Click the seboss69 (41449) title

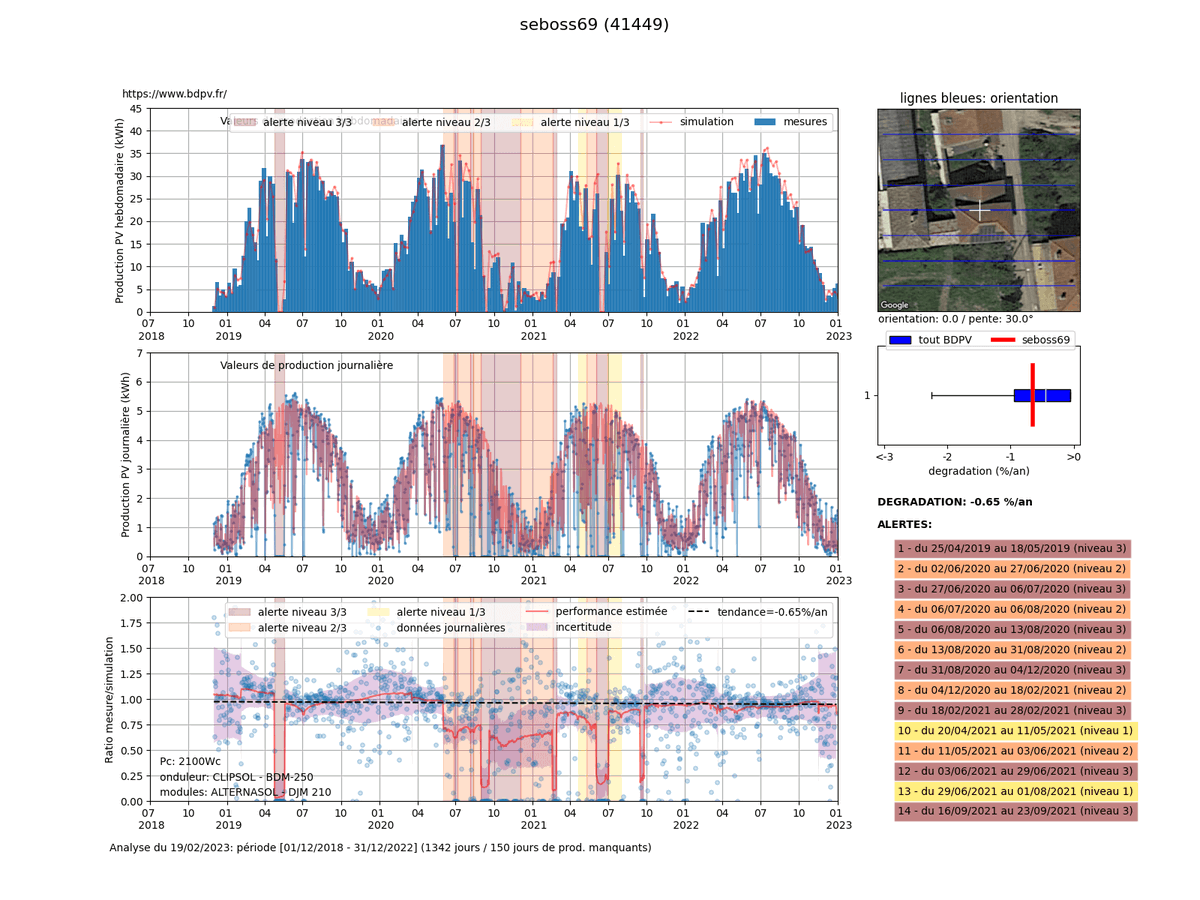click(594, 24)
